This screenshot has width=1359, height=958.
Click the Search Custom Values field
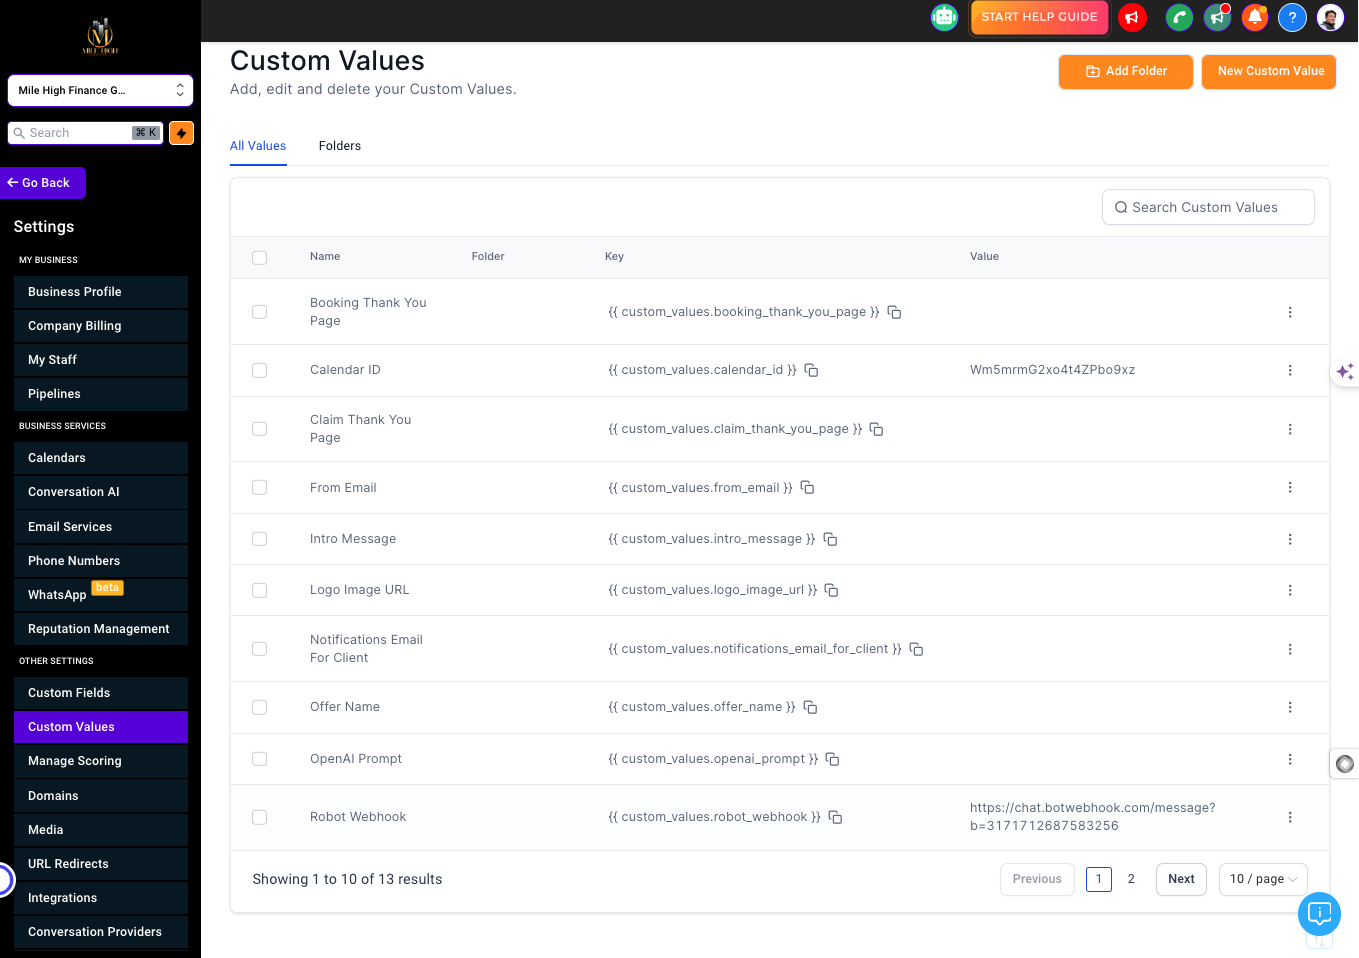click(x=1208, y=207)
